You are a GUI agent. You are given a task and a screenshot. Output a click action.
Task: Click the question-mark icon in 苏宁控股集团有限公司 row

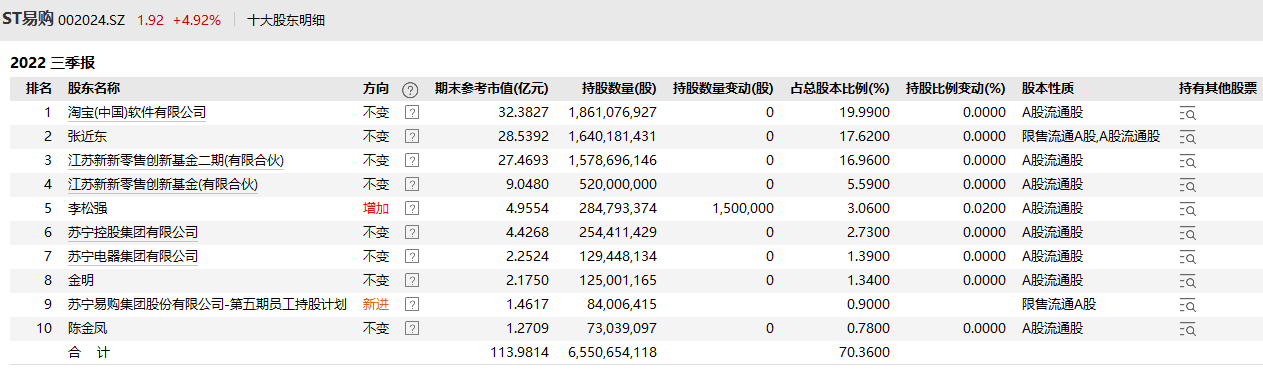pyautogui.click(x=411, y=232)
